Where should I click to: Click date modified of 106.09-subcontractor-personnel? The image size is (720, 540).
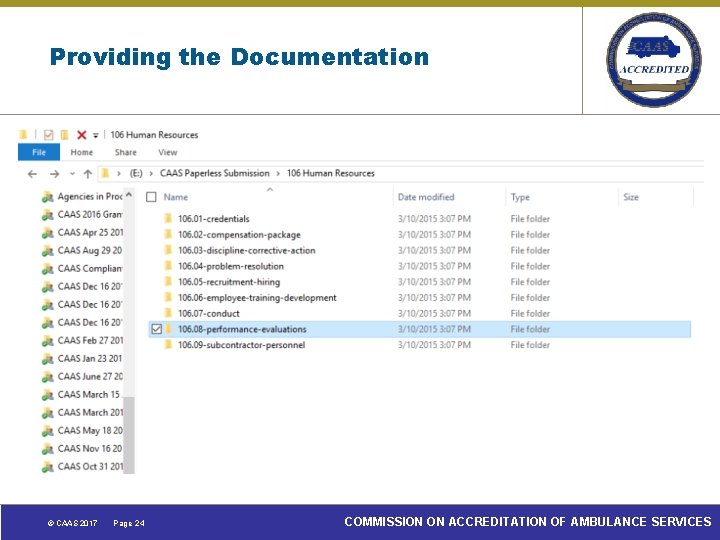click(434, 345)
